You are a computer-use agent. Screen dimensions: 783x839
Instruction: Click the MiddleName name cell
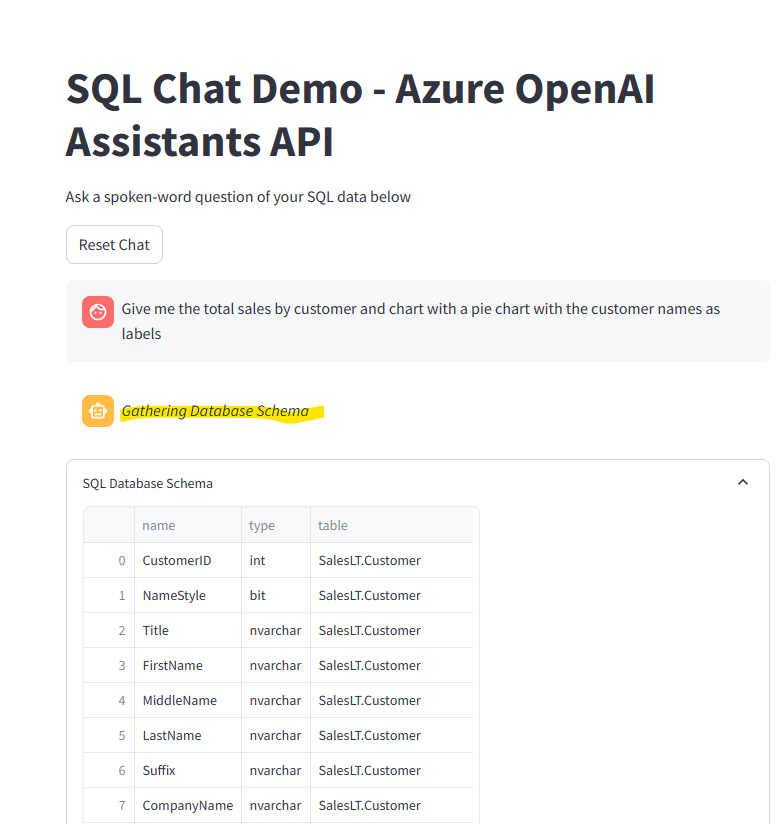click(188, 700)
